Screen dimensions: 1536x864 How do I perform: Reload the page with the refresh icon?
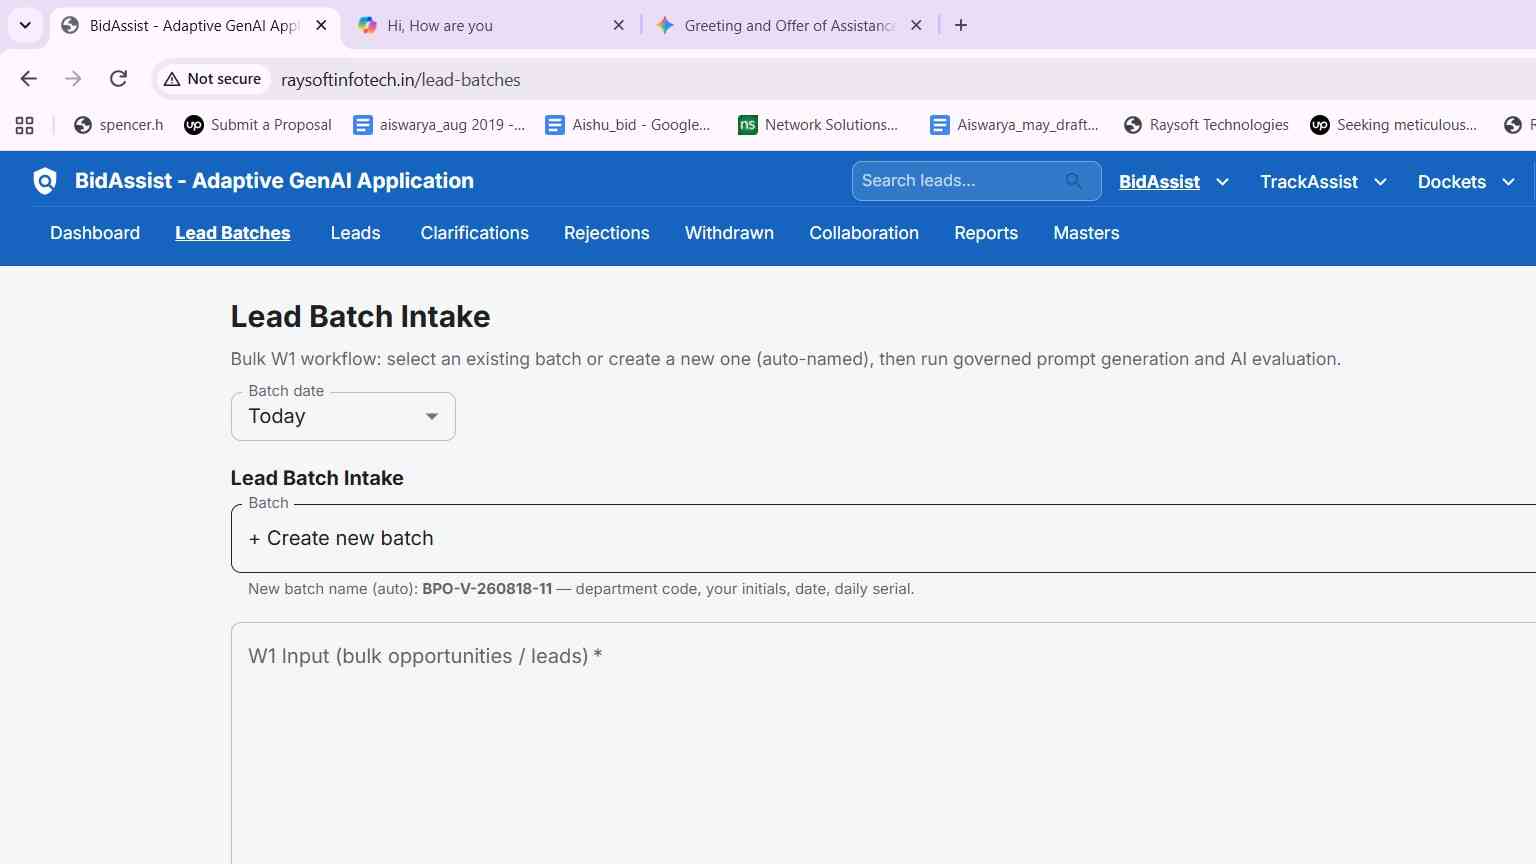coord(118,79)
